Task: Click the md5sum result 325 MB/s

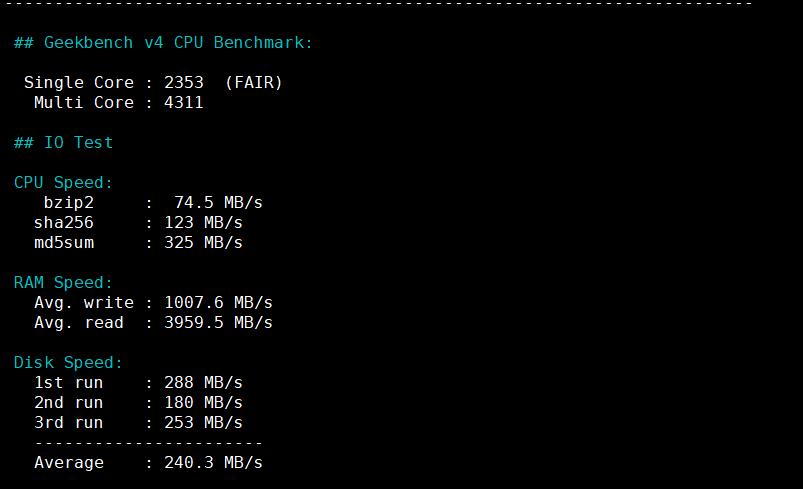Action: [203, 243]
